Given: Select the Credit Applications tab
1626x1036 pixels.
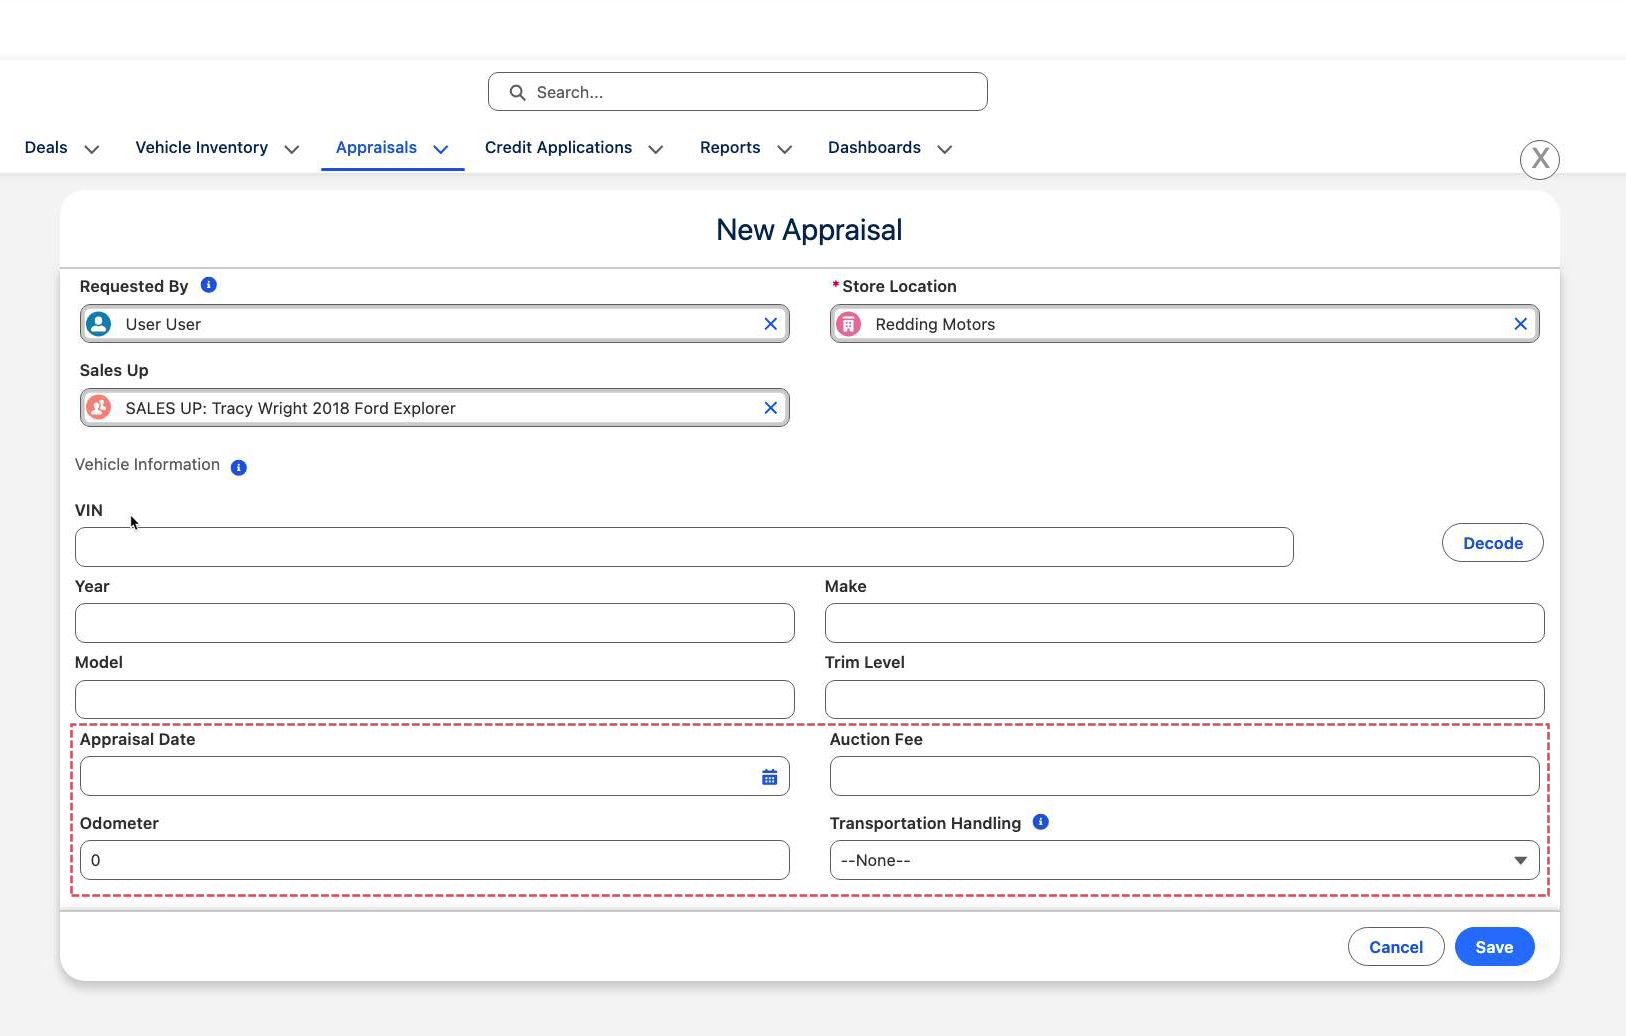Looking at the screenshot, I should pos(558,147).
